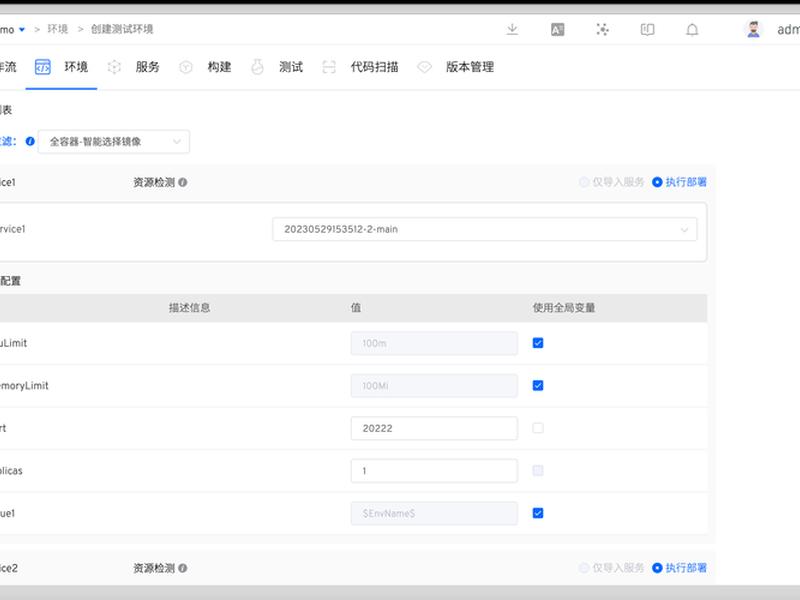The height and width of the screenshot is (600, 800).
Task: Click the user avatar icon
Action: [x=754, y=29]
